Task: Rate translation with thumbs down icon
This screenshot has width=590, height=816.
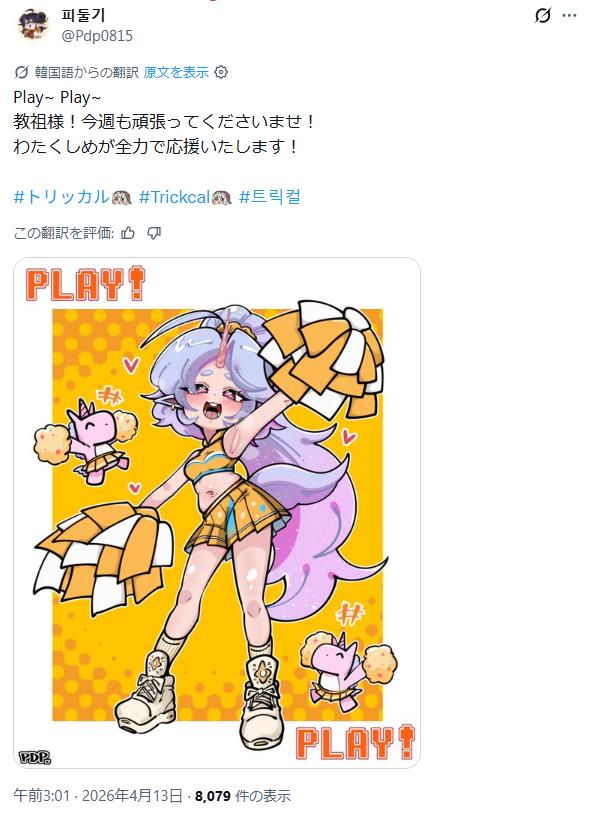Action: pos(154,233)
